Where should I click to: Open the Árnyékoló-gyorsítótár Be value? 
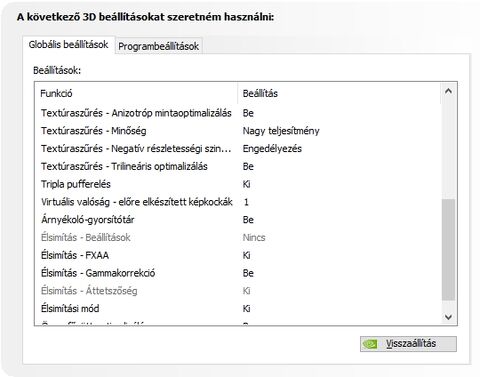[x=248, y=220]
